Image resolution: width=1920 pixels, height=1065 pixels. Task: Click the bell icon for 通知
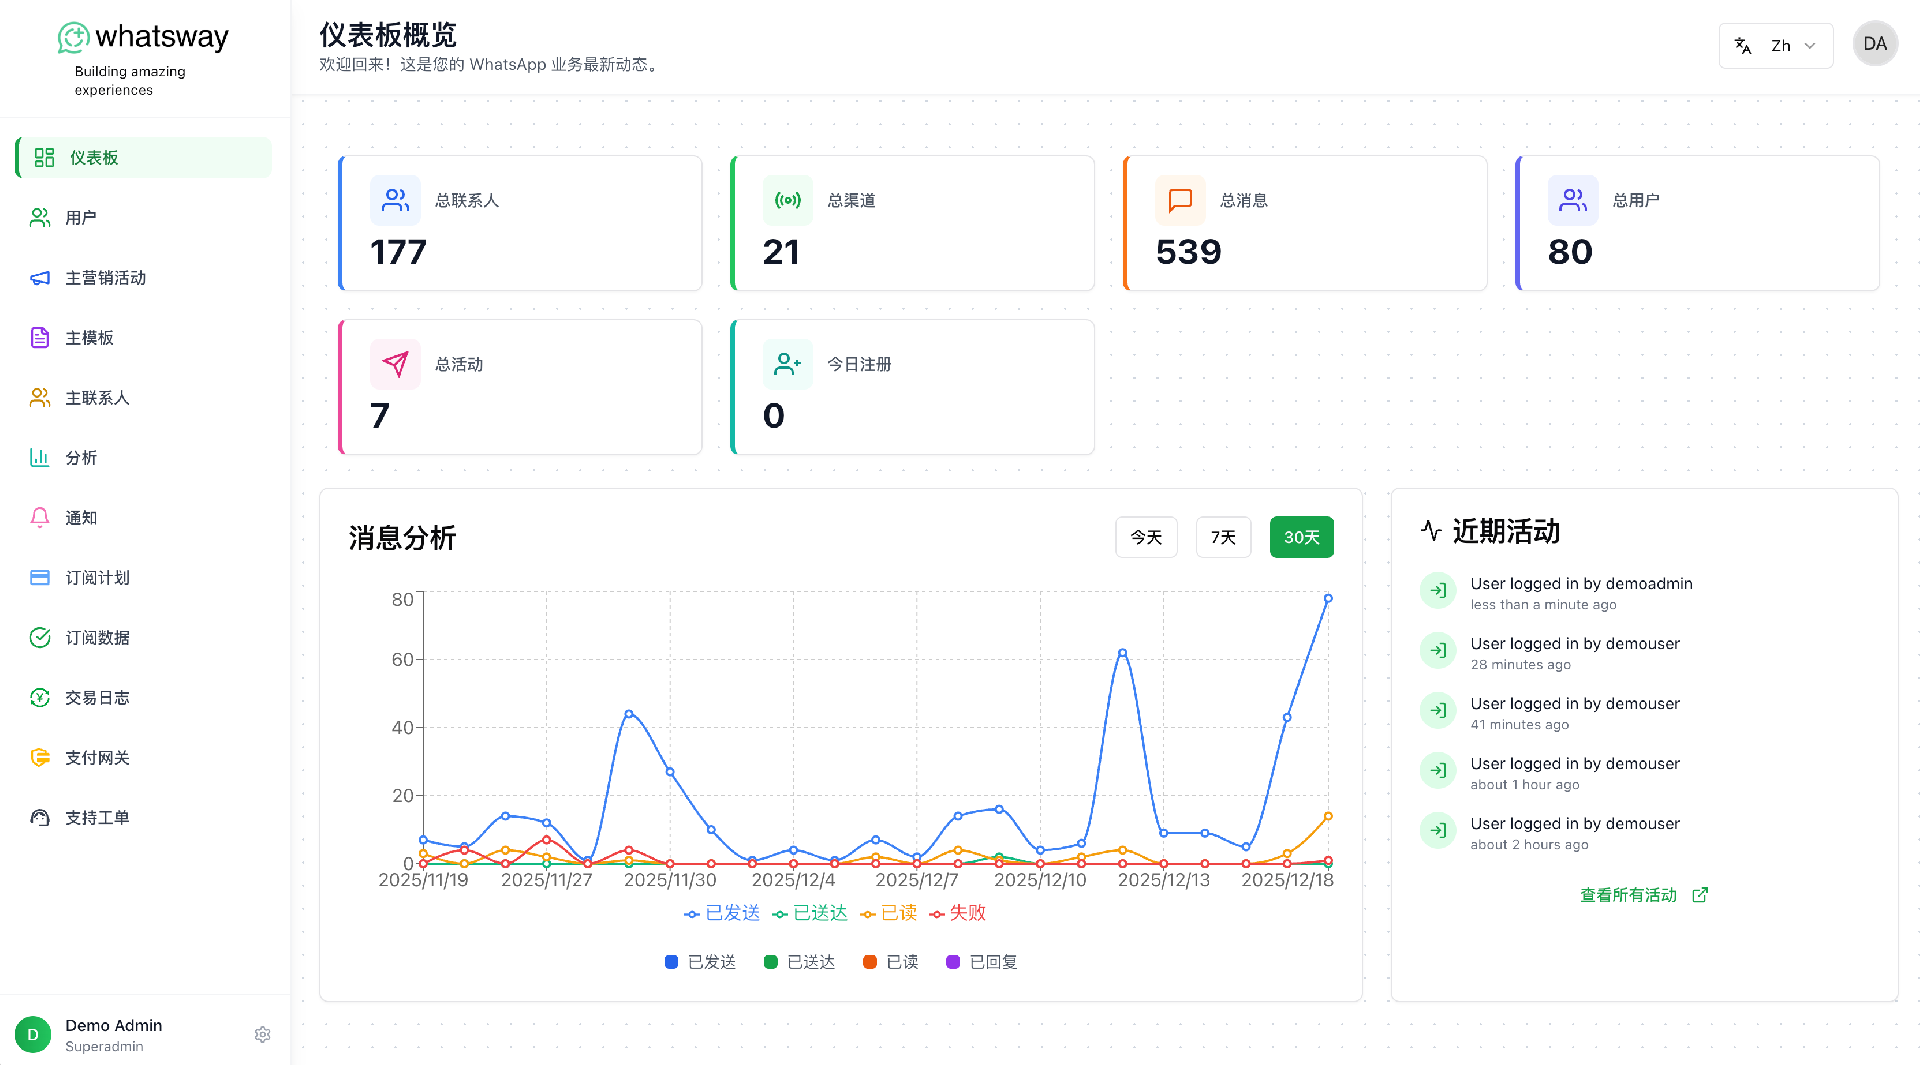coord(40,517)
